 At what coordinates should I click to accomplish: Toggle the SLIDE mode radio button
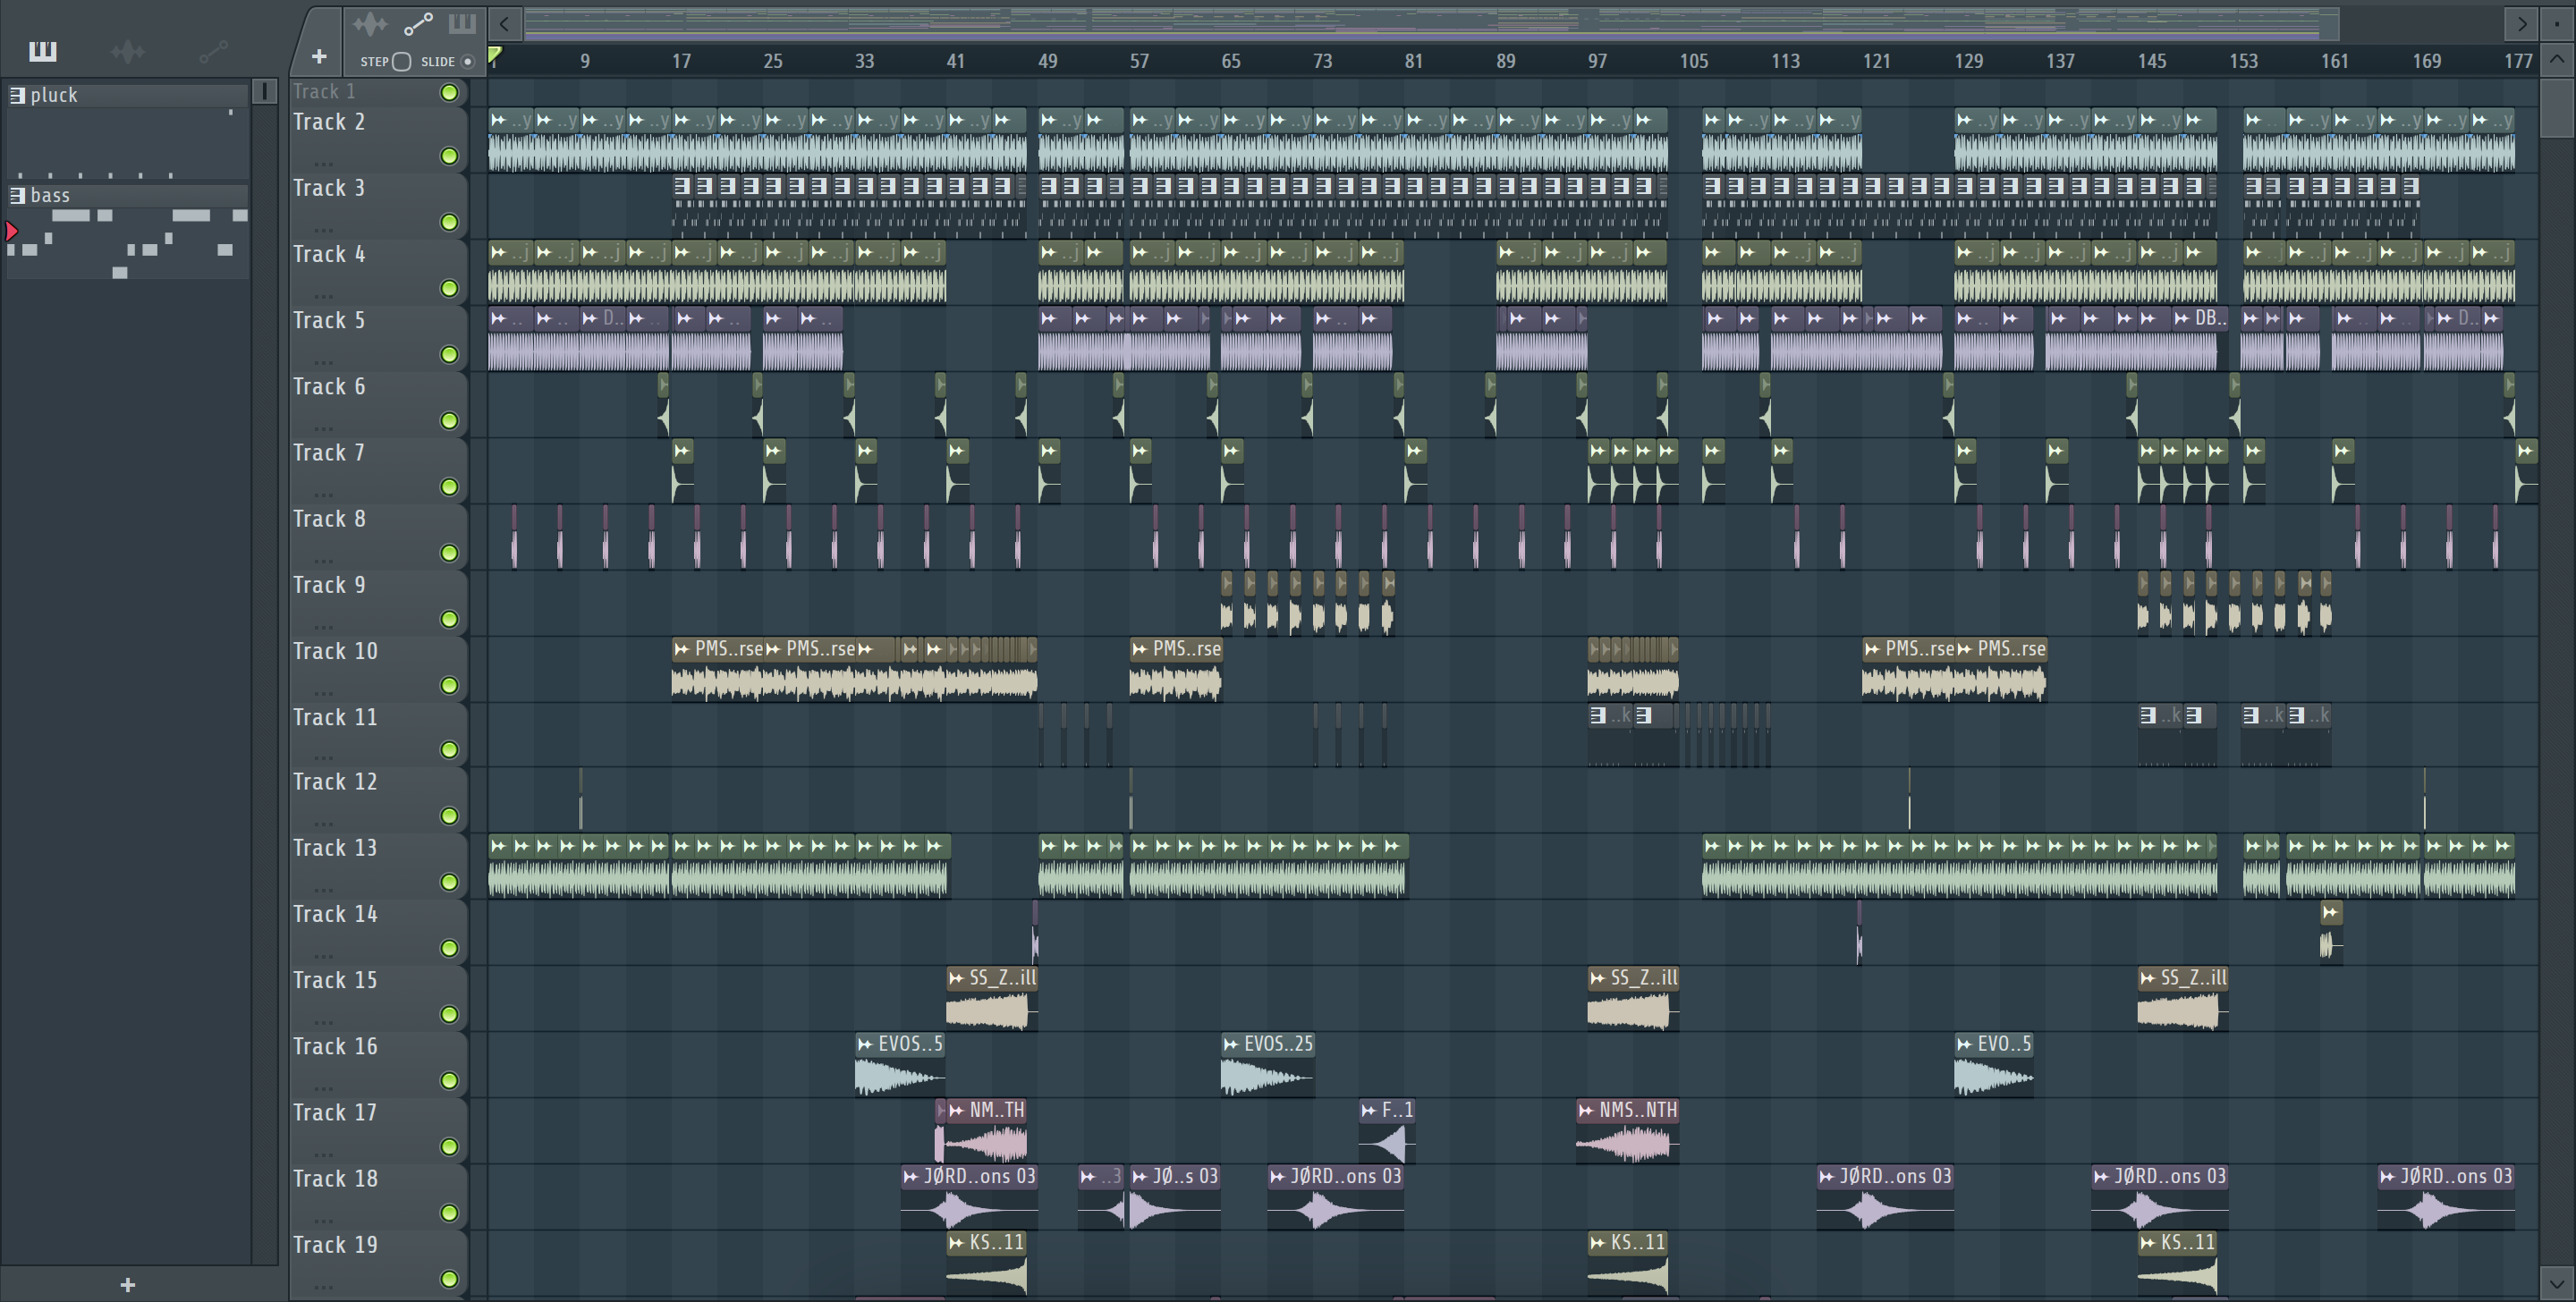click(x=467, y=61)
